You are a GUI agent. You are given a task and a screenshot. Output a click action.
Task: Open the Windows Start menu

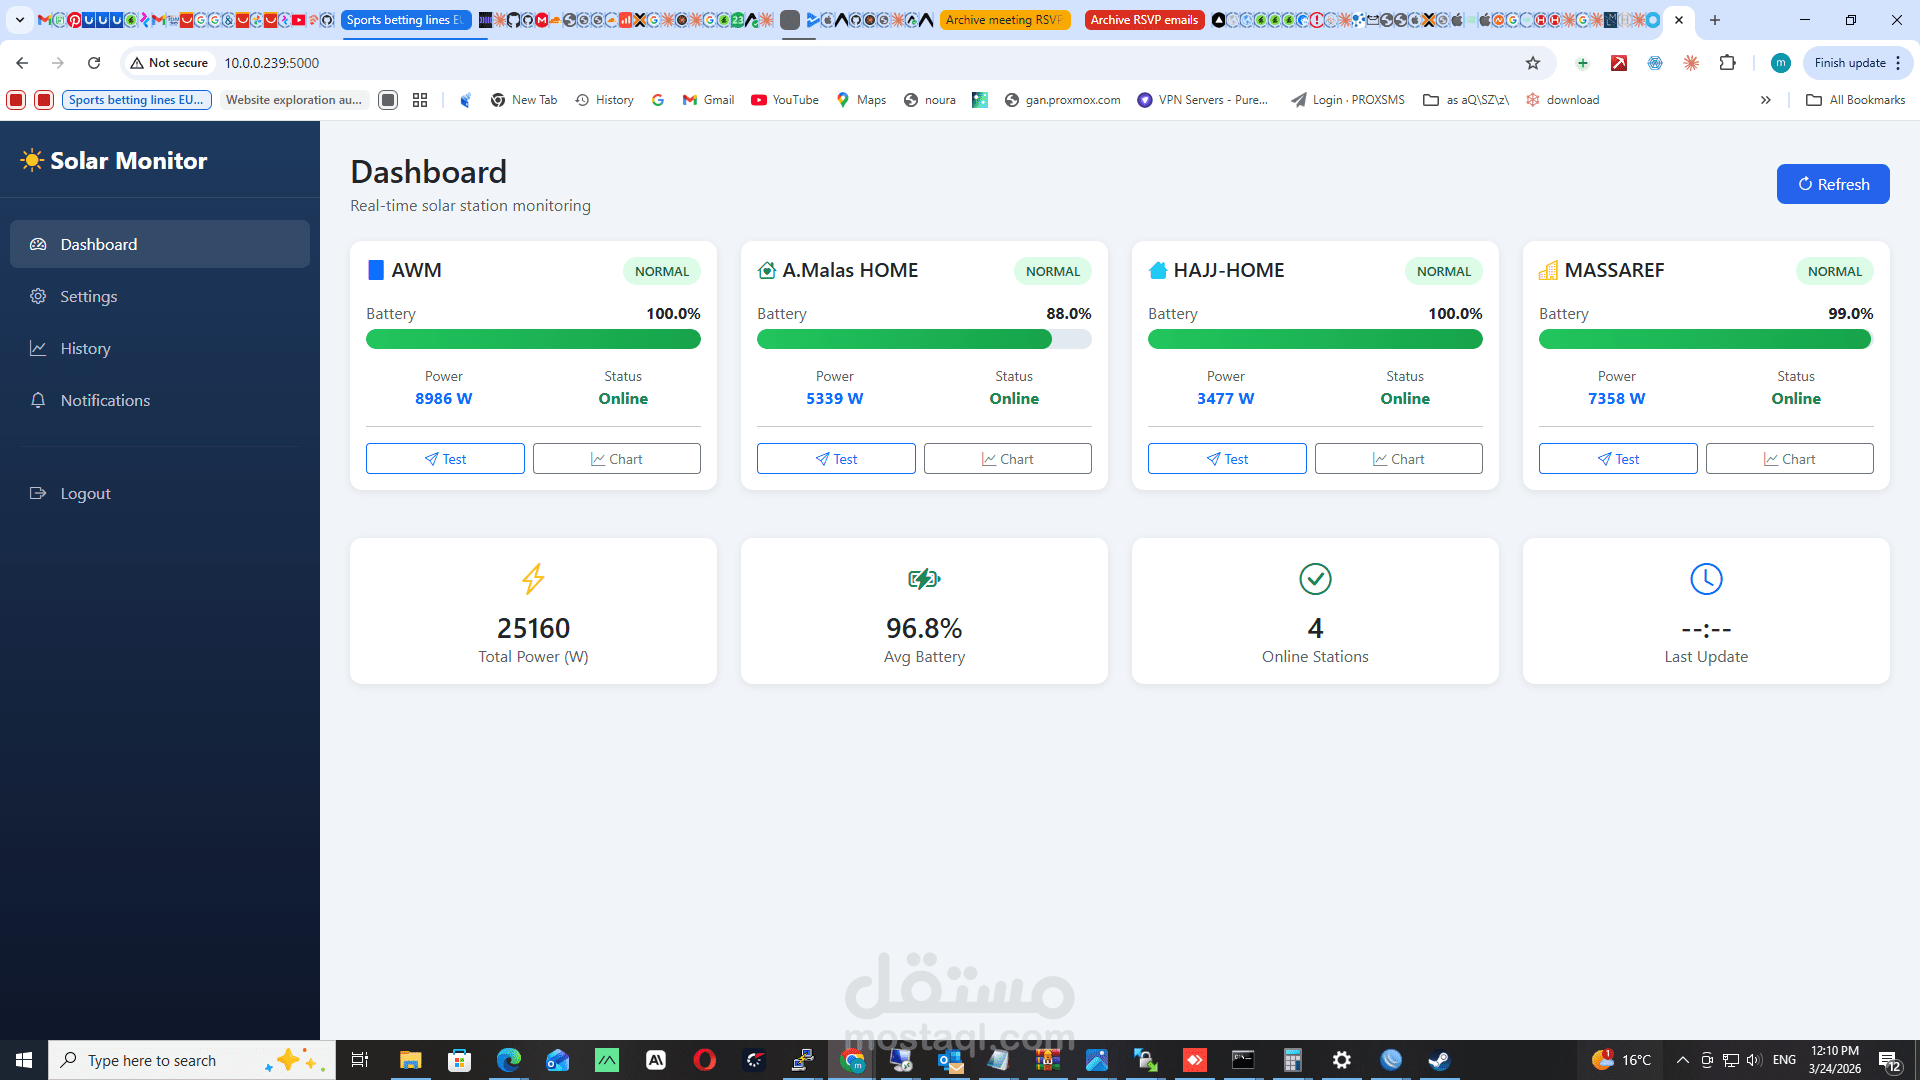click(24, 1060)
